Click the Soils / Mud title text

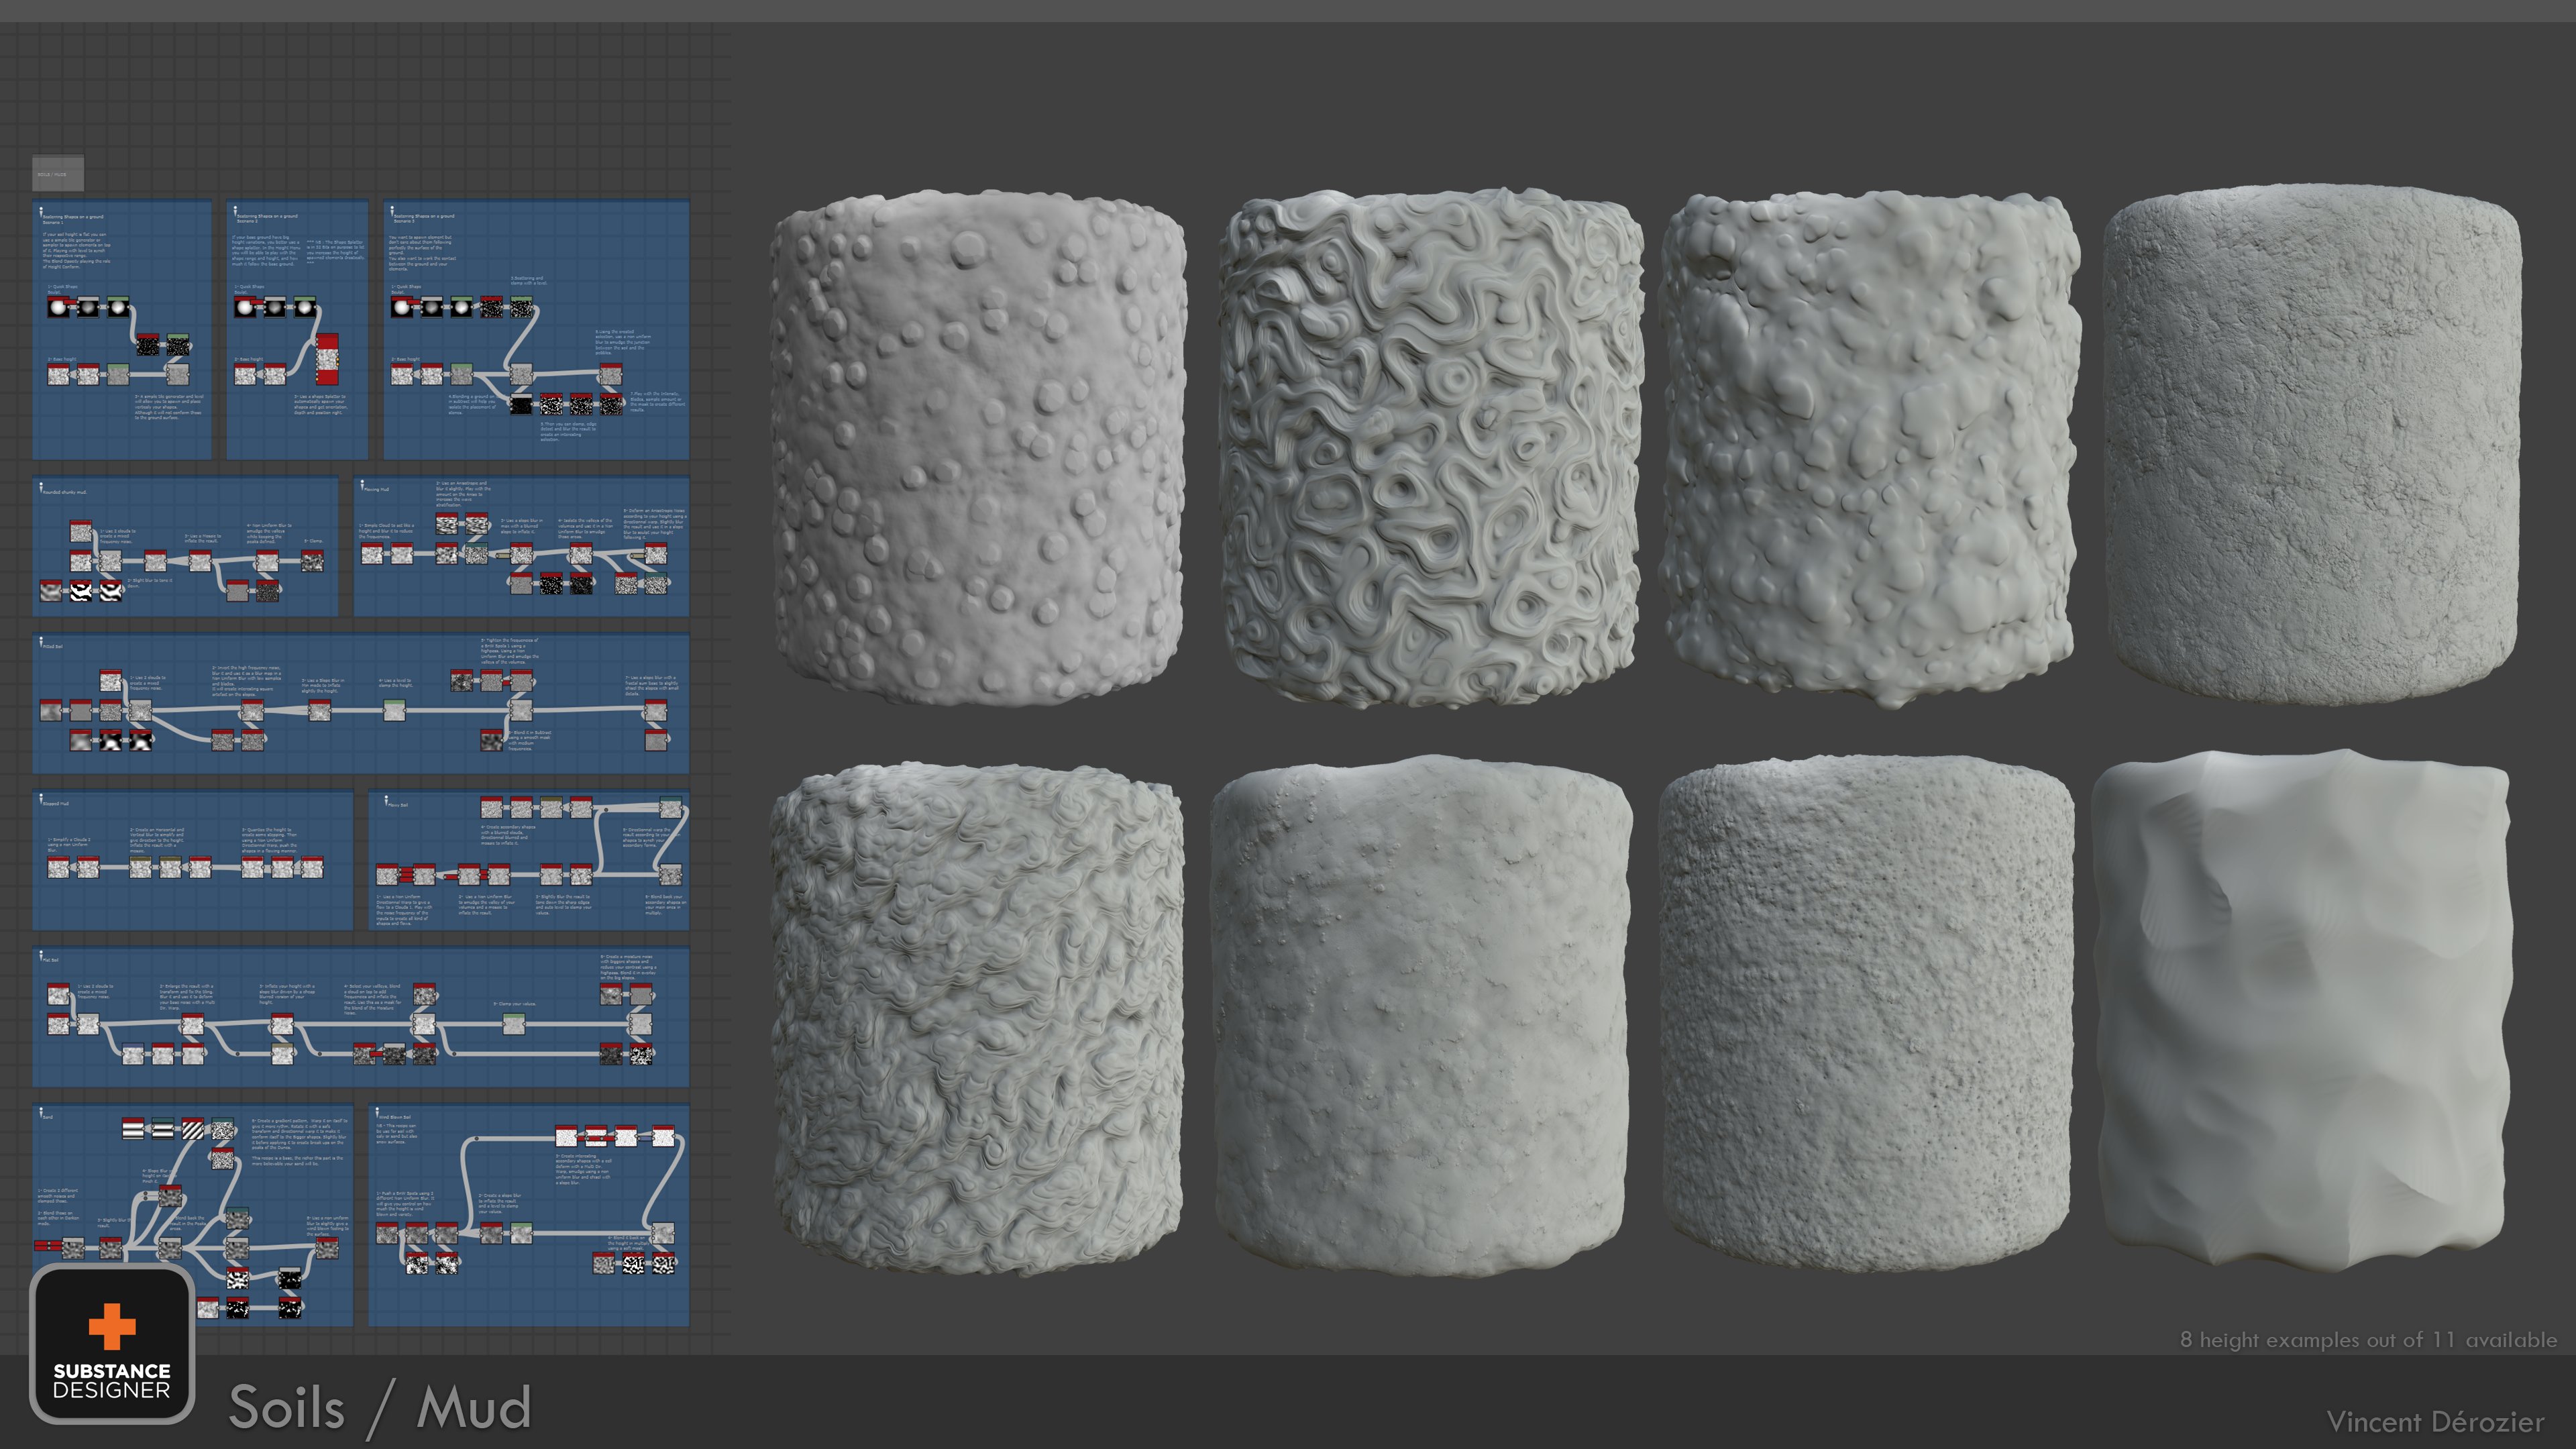pos(380,1408)
